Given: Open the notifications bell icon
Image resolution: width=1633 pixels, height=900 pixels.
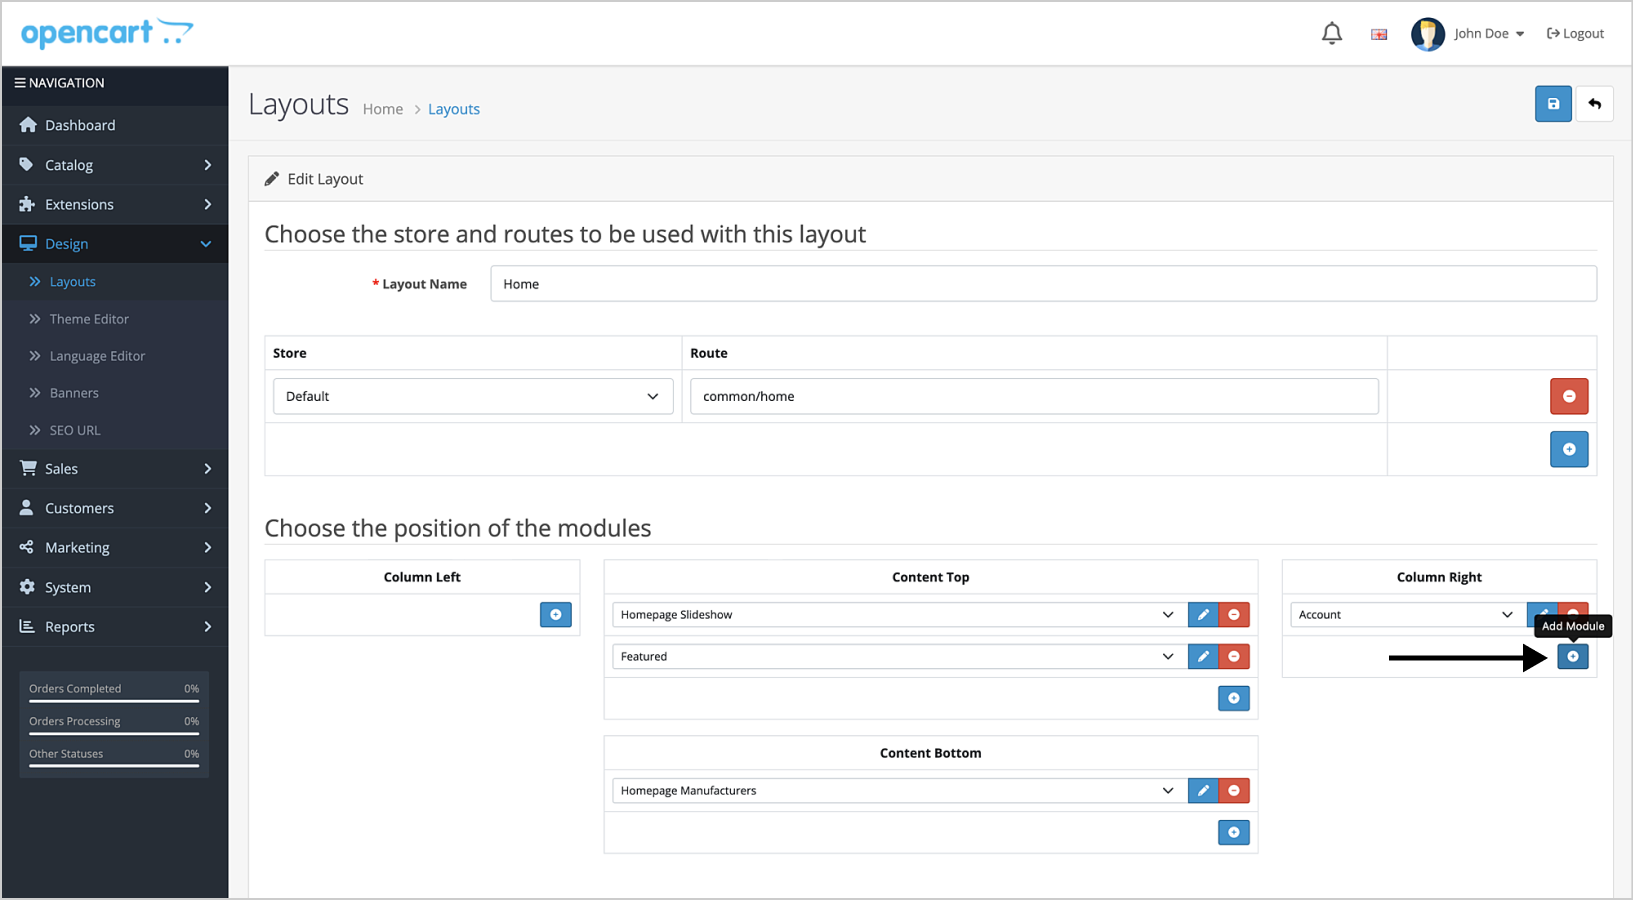Looking at the screenshot, I should 1331,34.
